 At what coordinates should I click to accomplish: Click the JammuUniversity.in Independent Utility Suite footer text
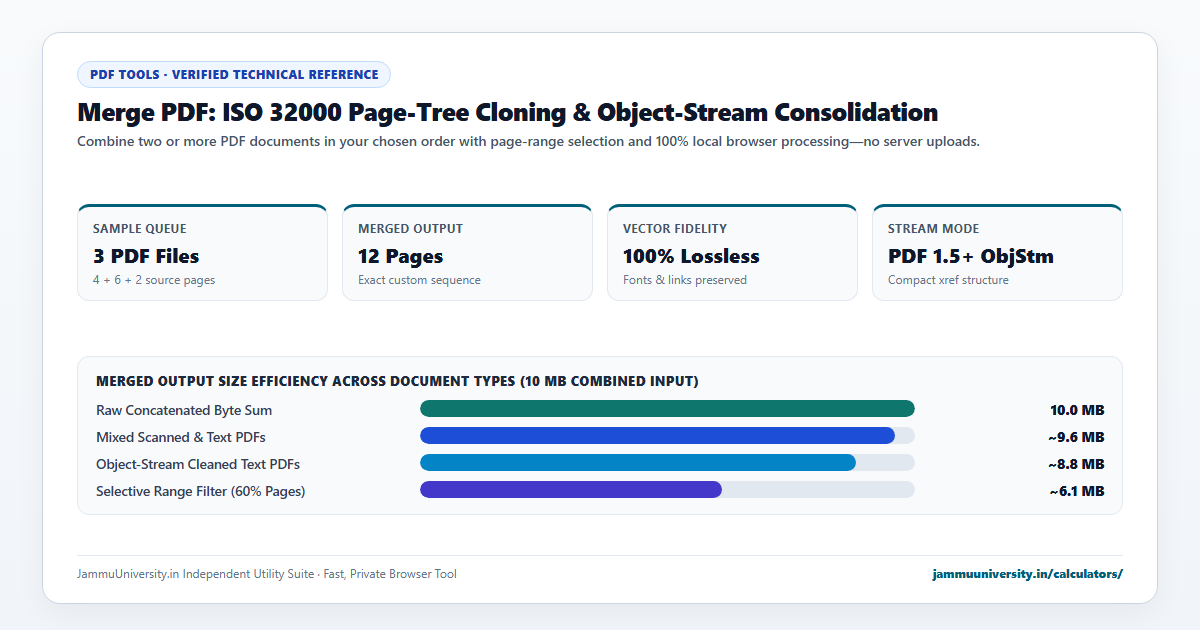click(267, 574)
